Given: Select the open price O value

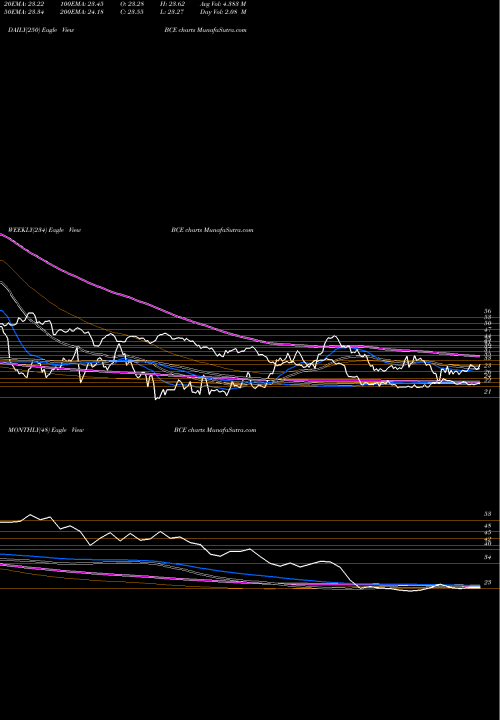Looking at the screenshot, I should 132,4.
